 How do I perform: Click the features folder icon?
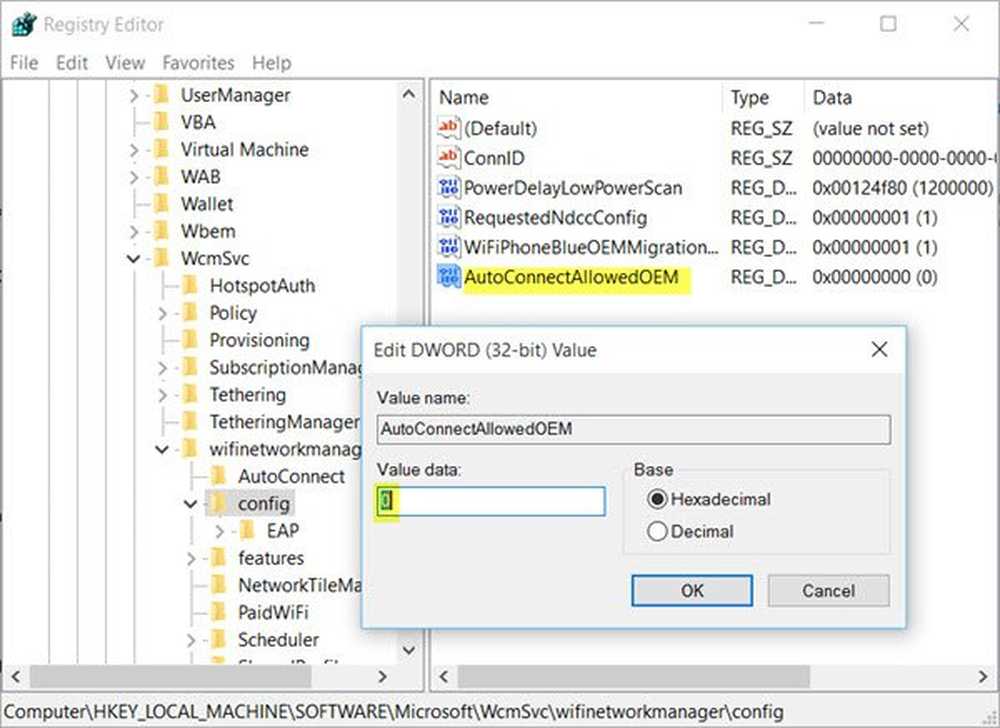[219, 558]
